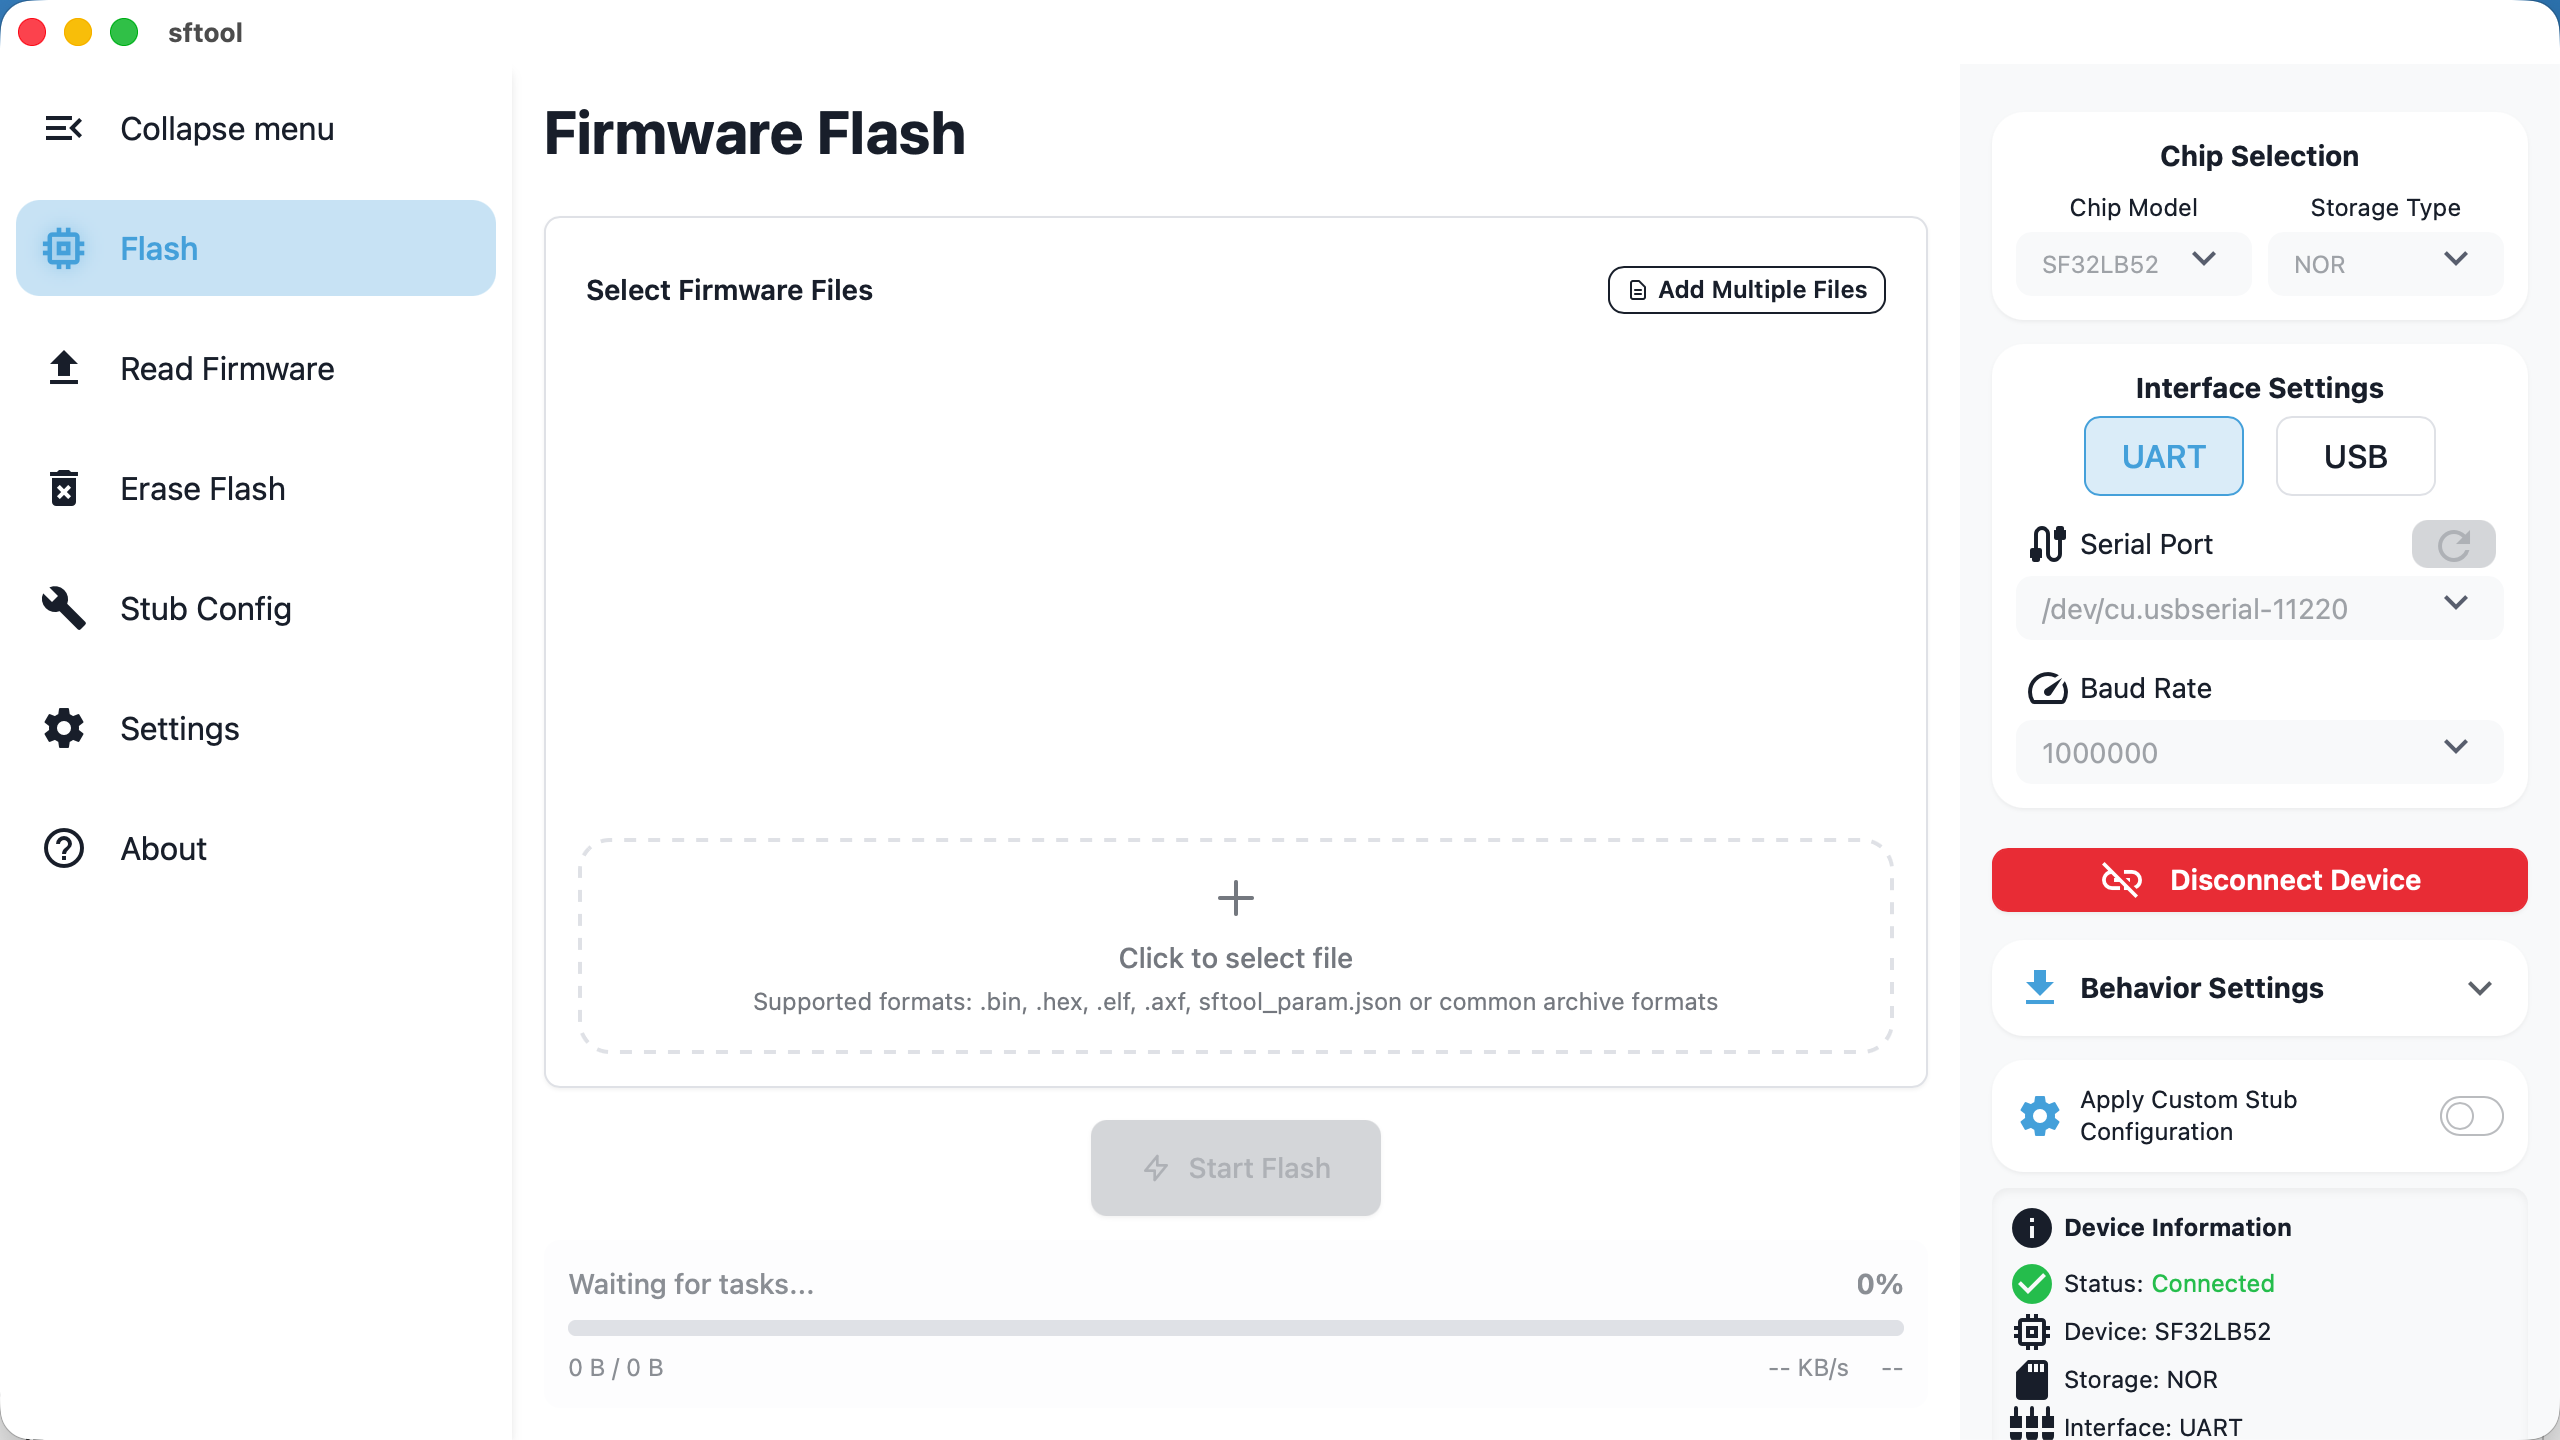
Task: Open the Serial Port selection field
Action: tap(2258, 608)
